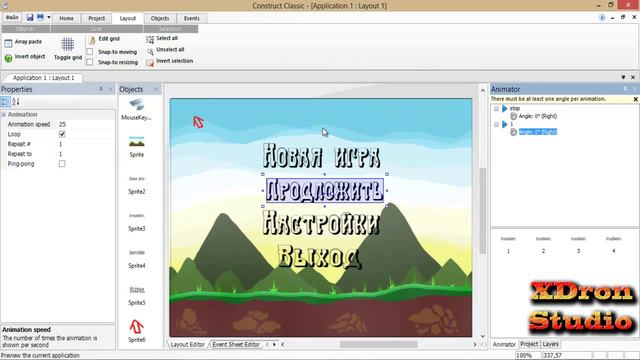Select the stop animation in Animator
Screen dimensions: 640x360
pyautogui.click(x=515, y=108)
